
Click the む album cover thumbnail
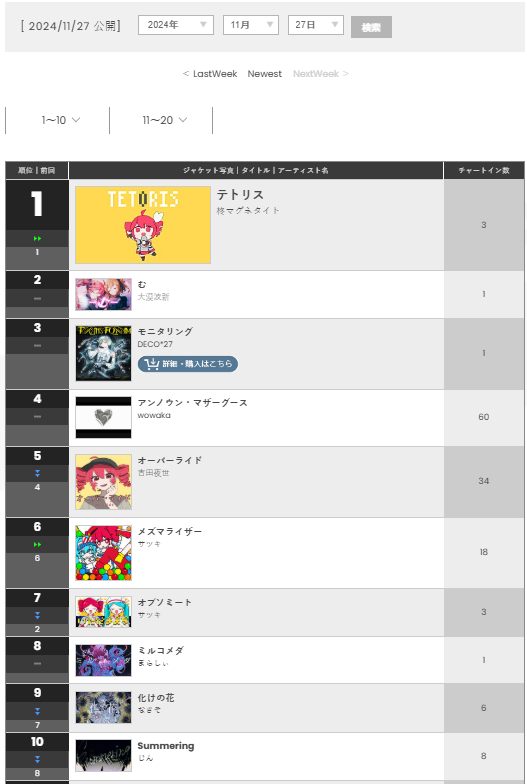click(x=104, y=294)
